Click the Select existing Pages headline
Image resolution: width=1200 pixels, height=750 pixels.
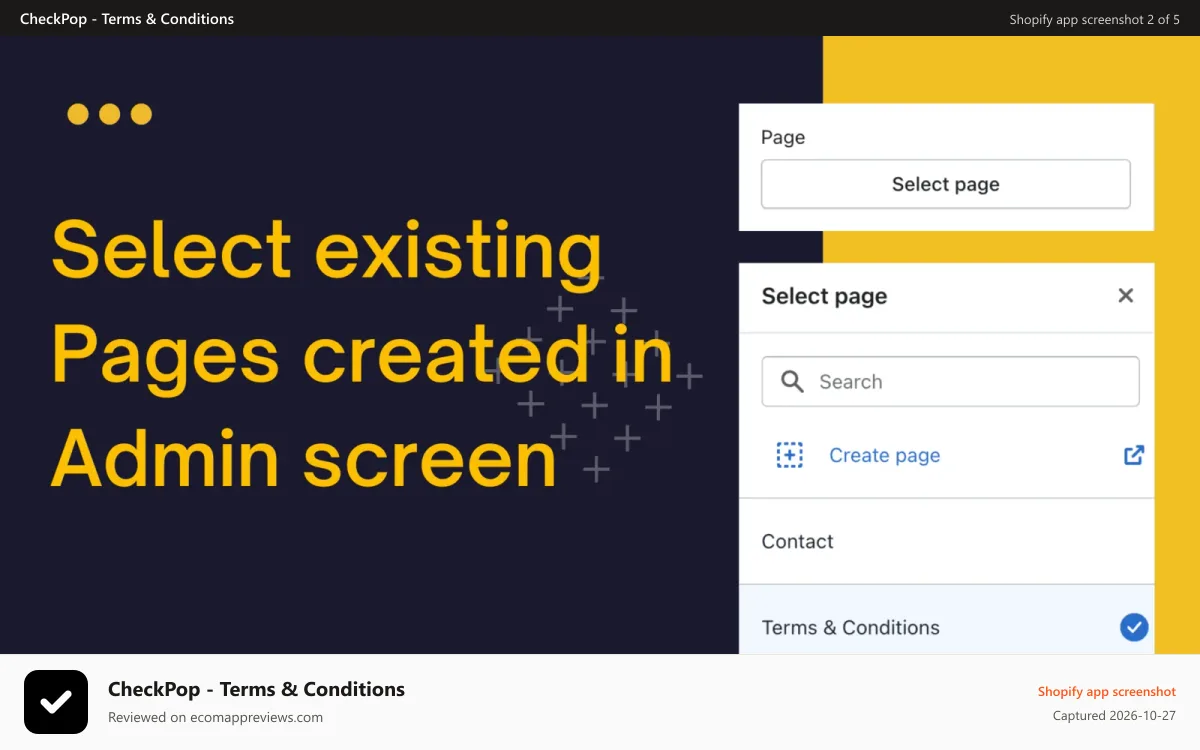tap(362, 353)
